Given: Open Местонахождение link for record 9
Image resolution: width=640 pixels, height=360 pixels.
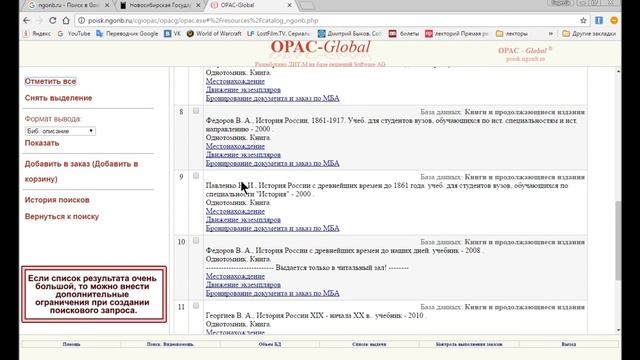Looking at the screenshot, I should coord(235,211).
